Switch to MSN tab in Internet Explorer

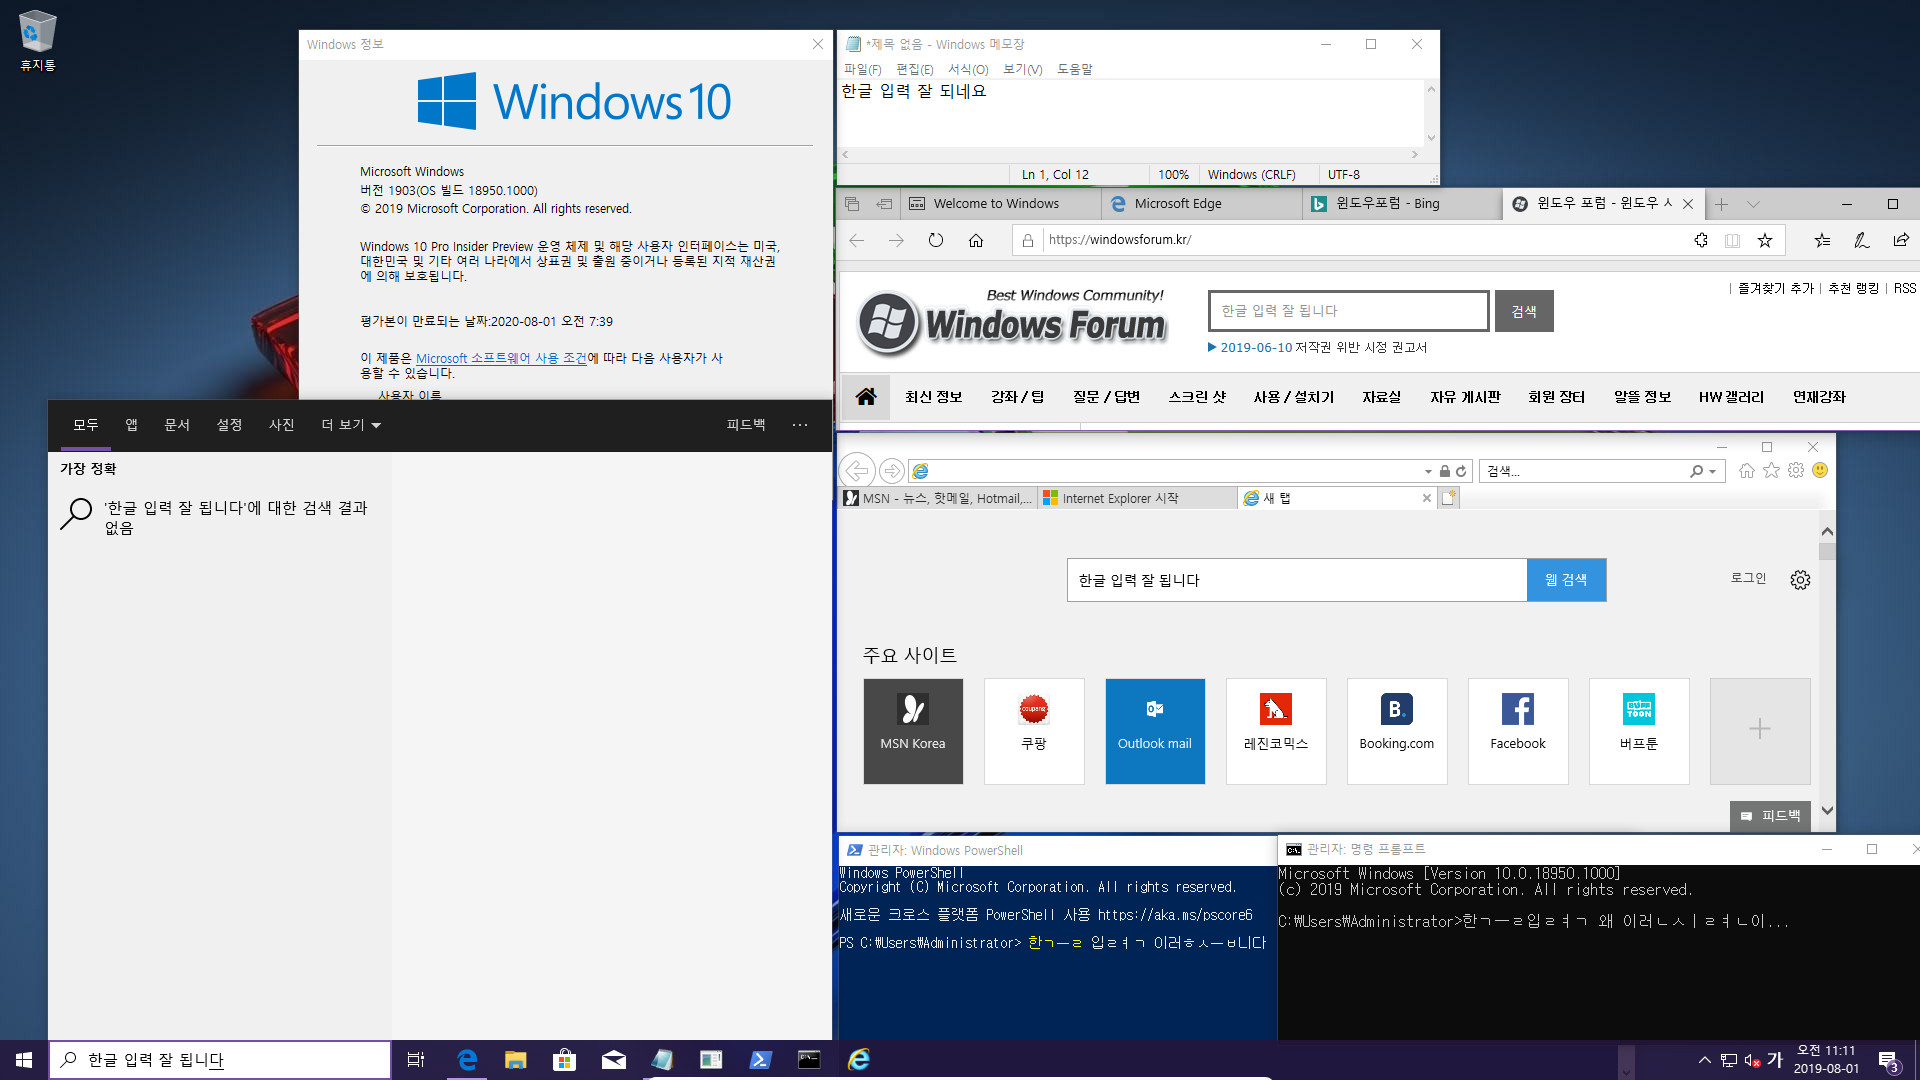pyautogui.click(x=937, y=498)
